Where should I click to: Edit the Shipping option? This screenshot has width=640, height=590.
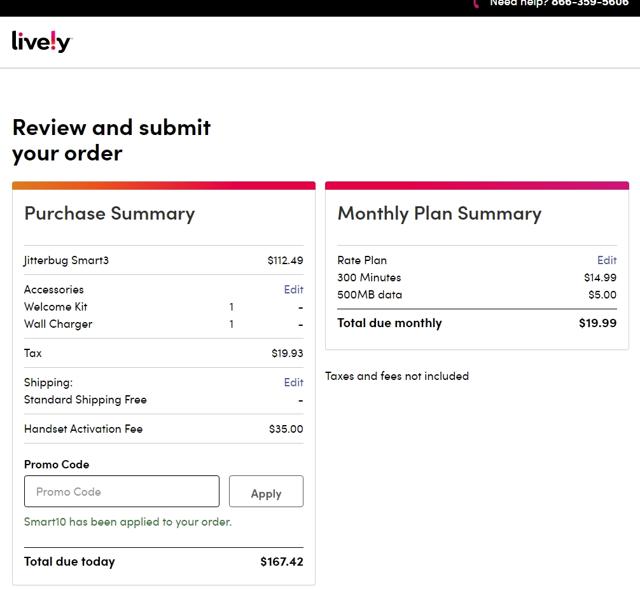293,382
